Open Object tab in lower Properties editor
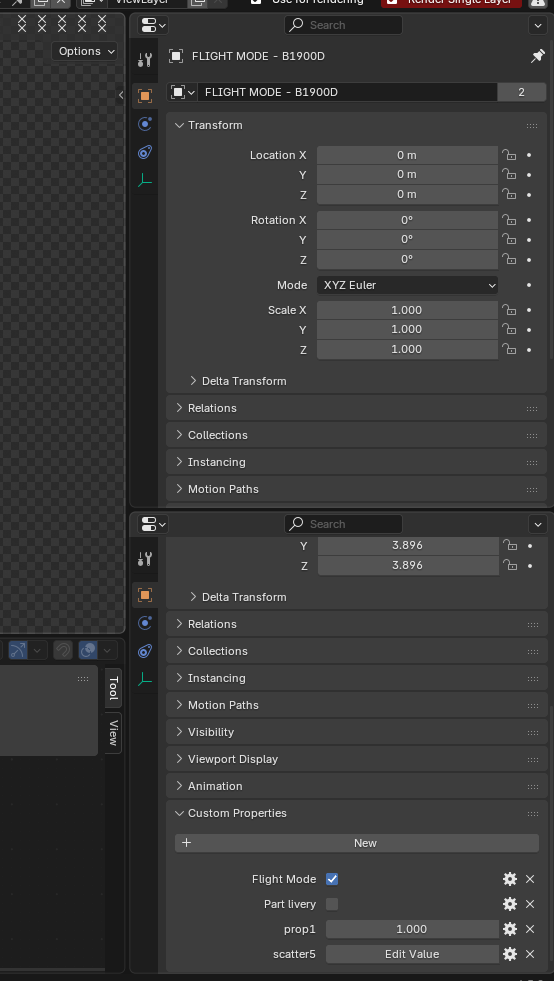 pyautogui.click(x=145, y=594)
